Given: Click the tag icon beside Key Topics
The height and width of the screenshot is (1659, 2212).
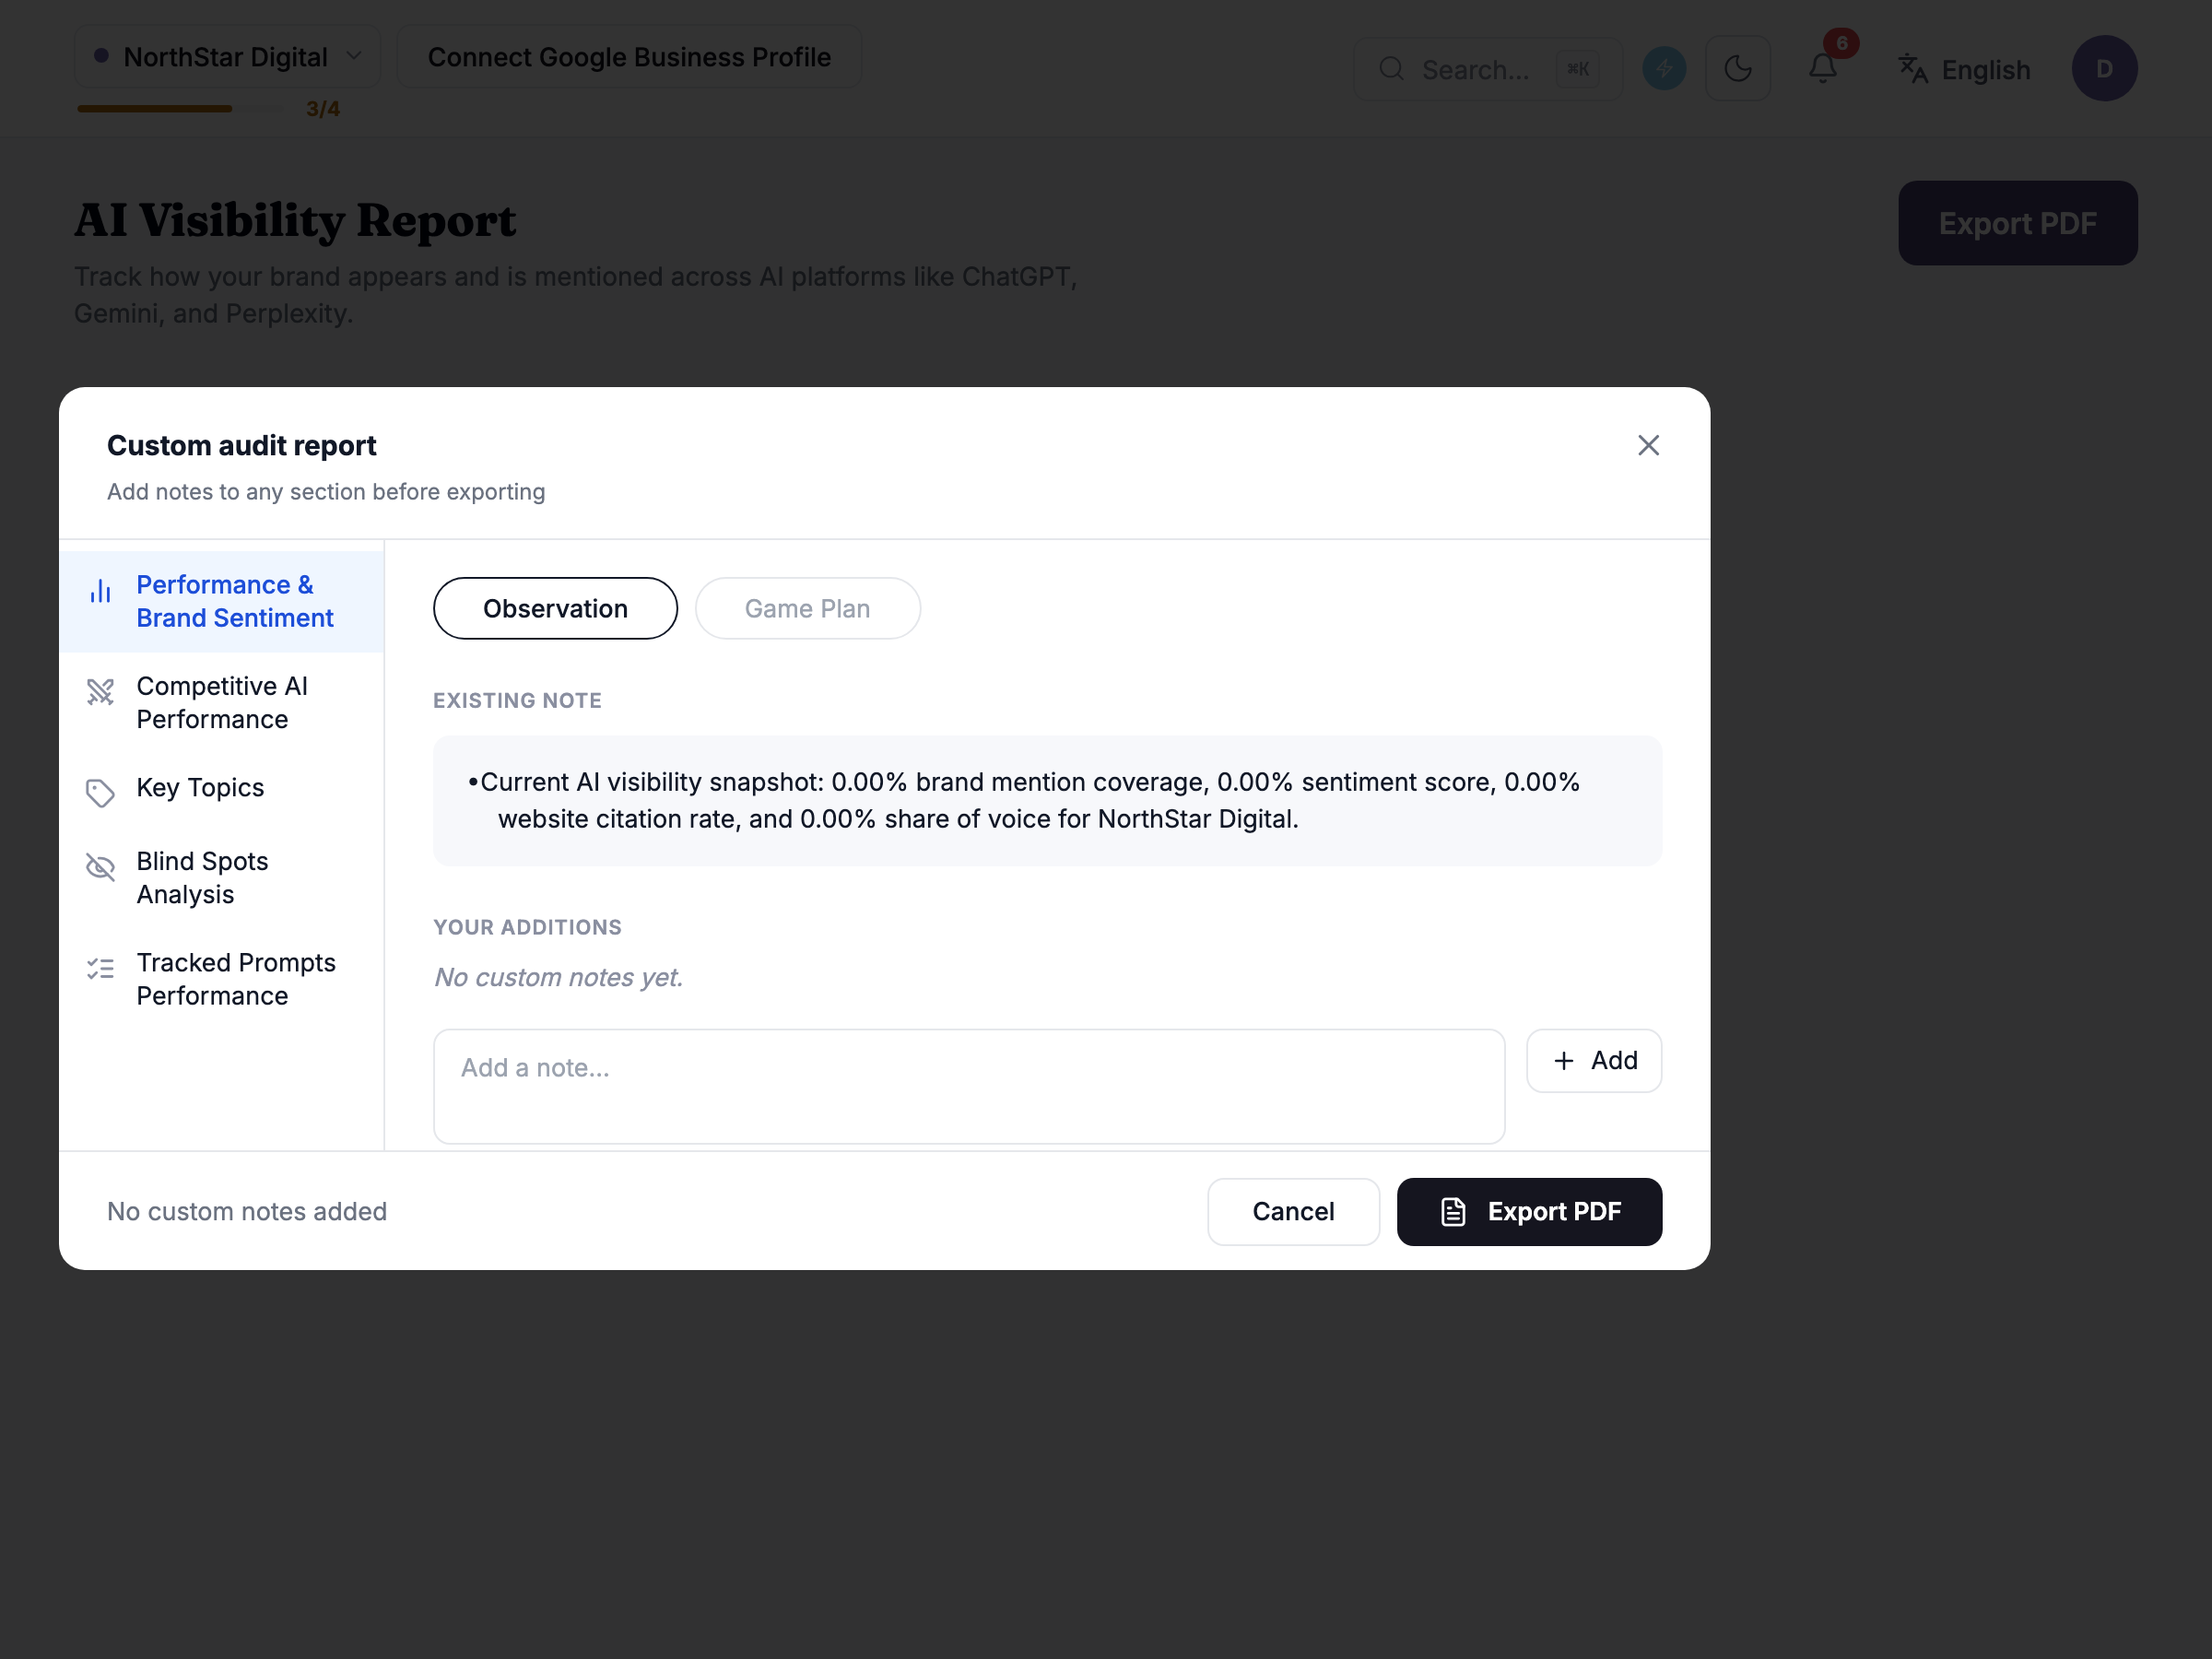Looking at the screenshot, I should 100,793.
